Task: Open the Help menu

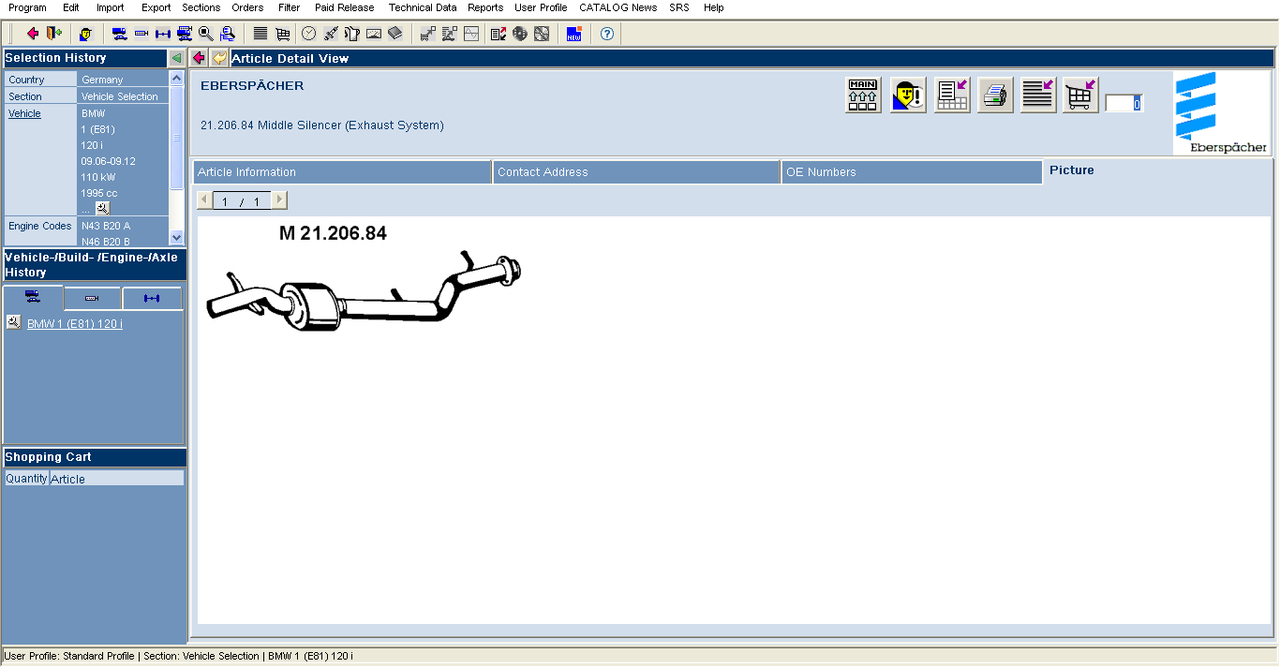Action: [x=714, y=7]
